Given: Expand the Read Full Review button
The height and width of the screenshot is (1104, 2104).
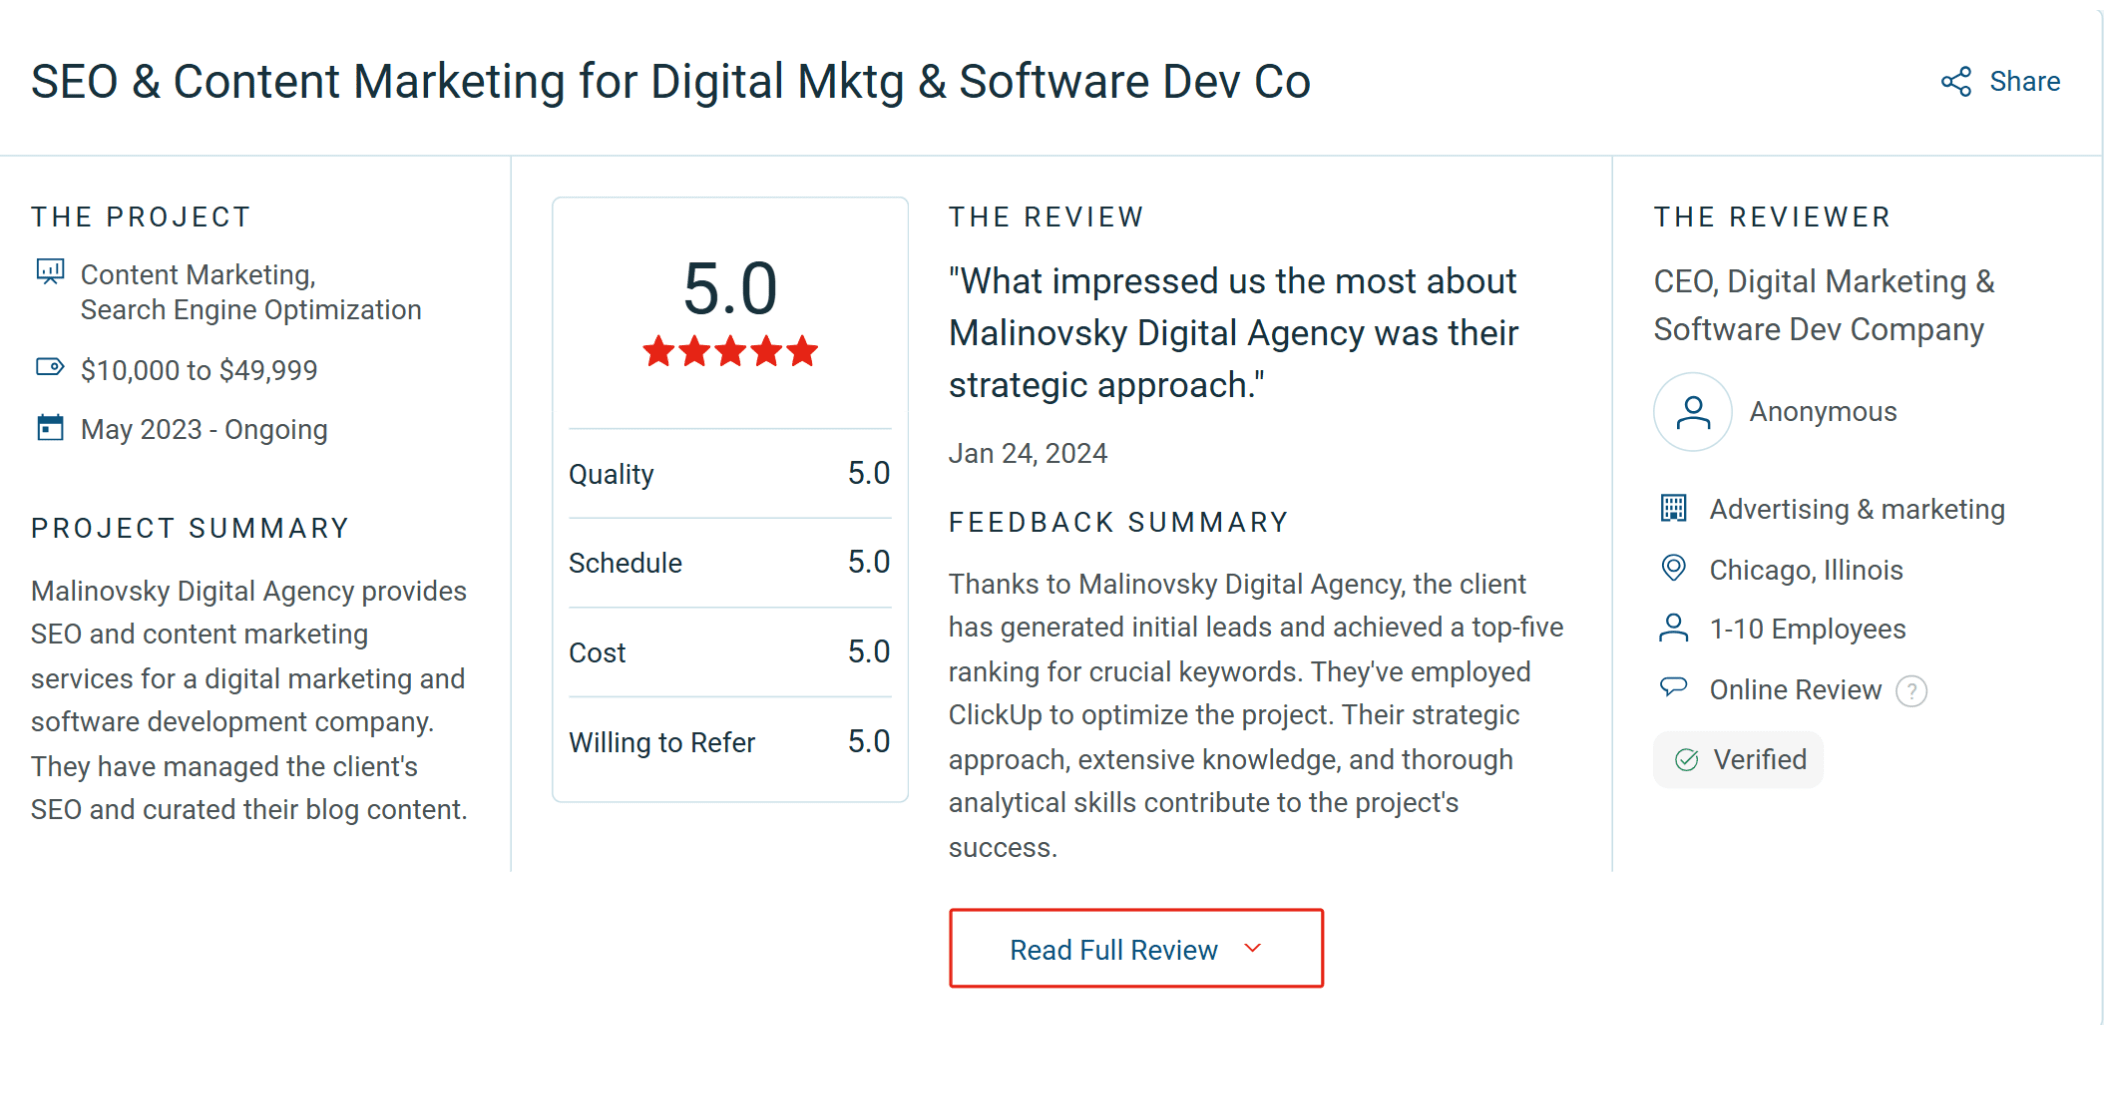Looking at the screenshot, I should tap(1135, 949).
